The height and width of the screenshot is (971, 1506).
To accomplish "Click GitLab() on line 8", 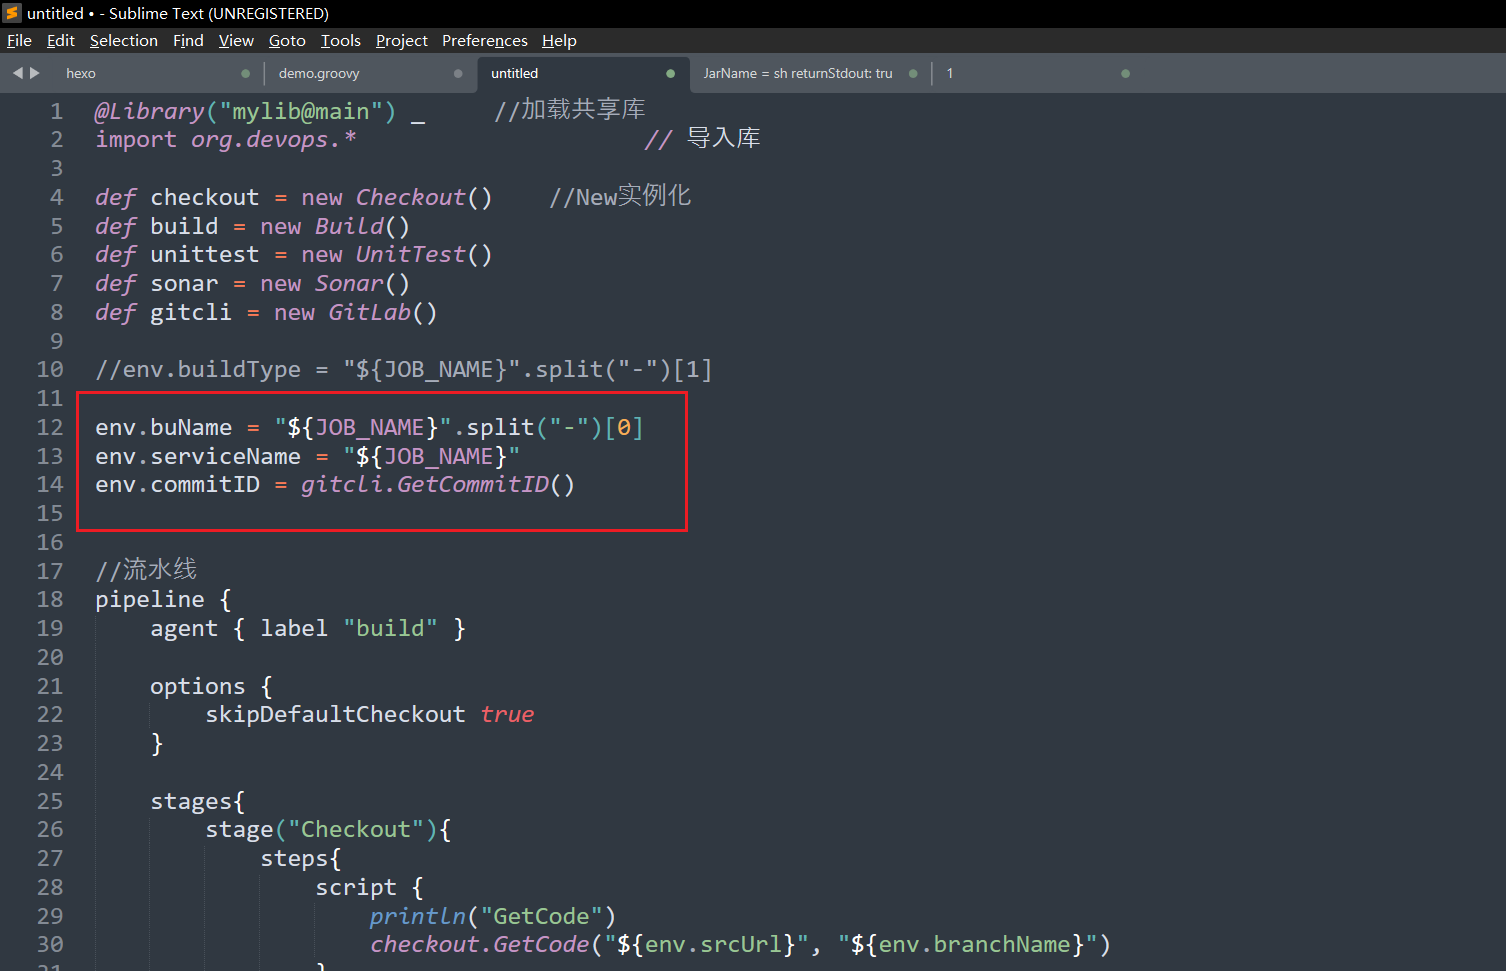I will point(383,313).
